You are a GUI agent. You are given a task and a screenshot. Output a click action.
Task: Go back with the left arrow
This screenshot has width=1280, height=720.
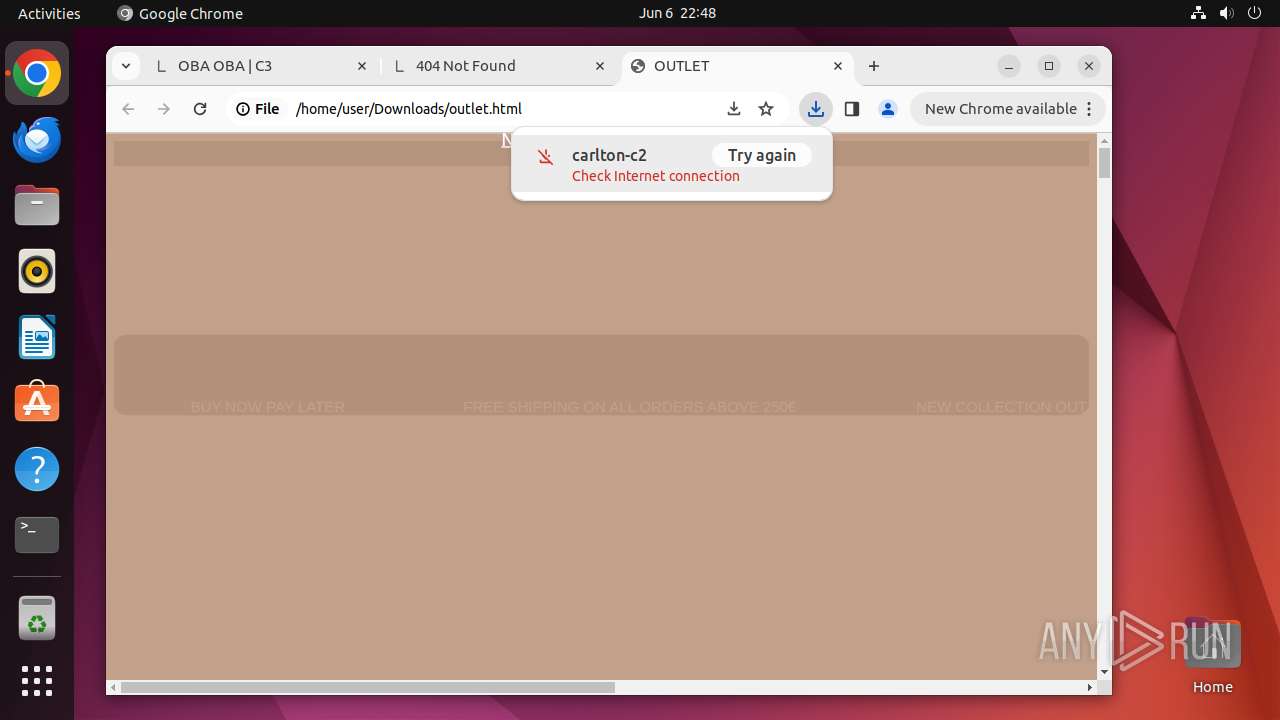coord(128,109)
